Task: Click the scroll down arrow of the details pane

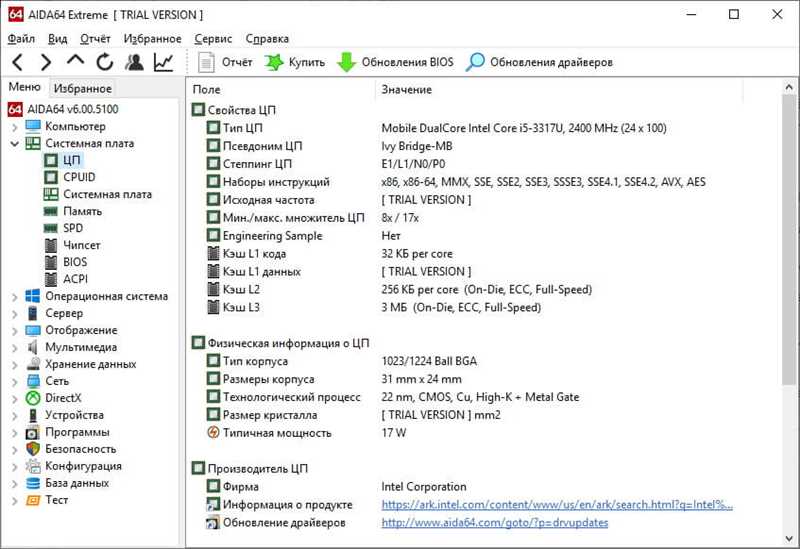Action: click(789, 539)
